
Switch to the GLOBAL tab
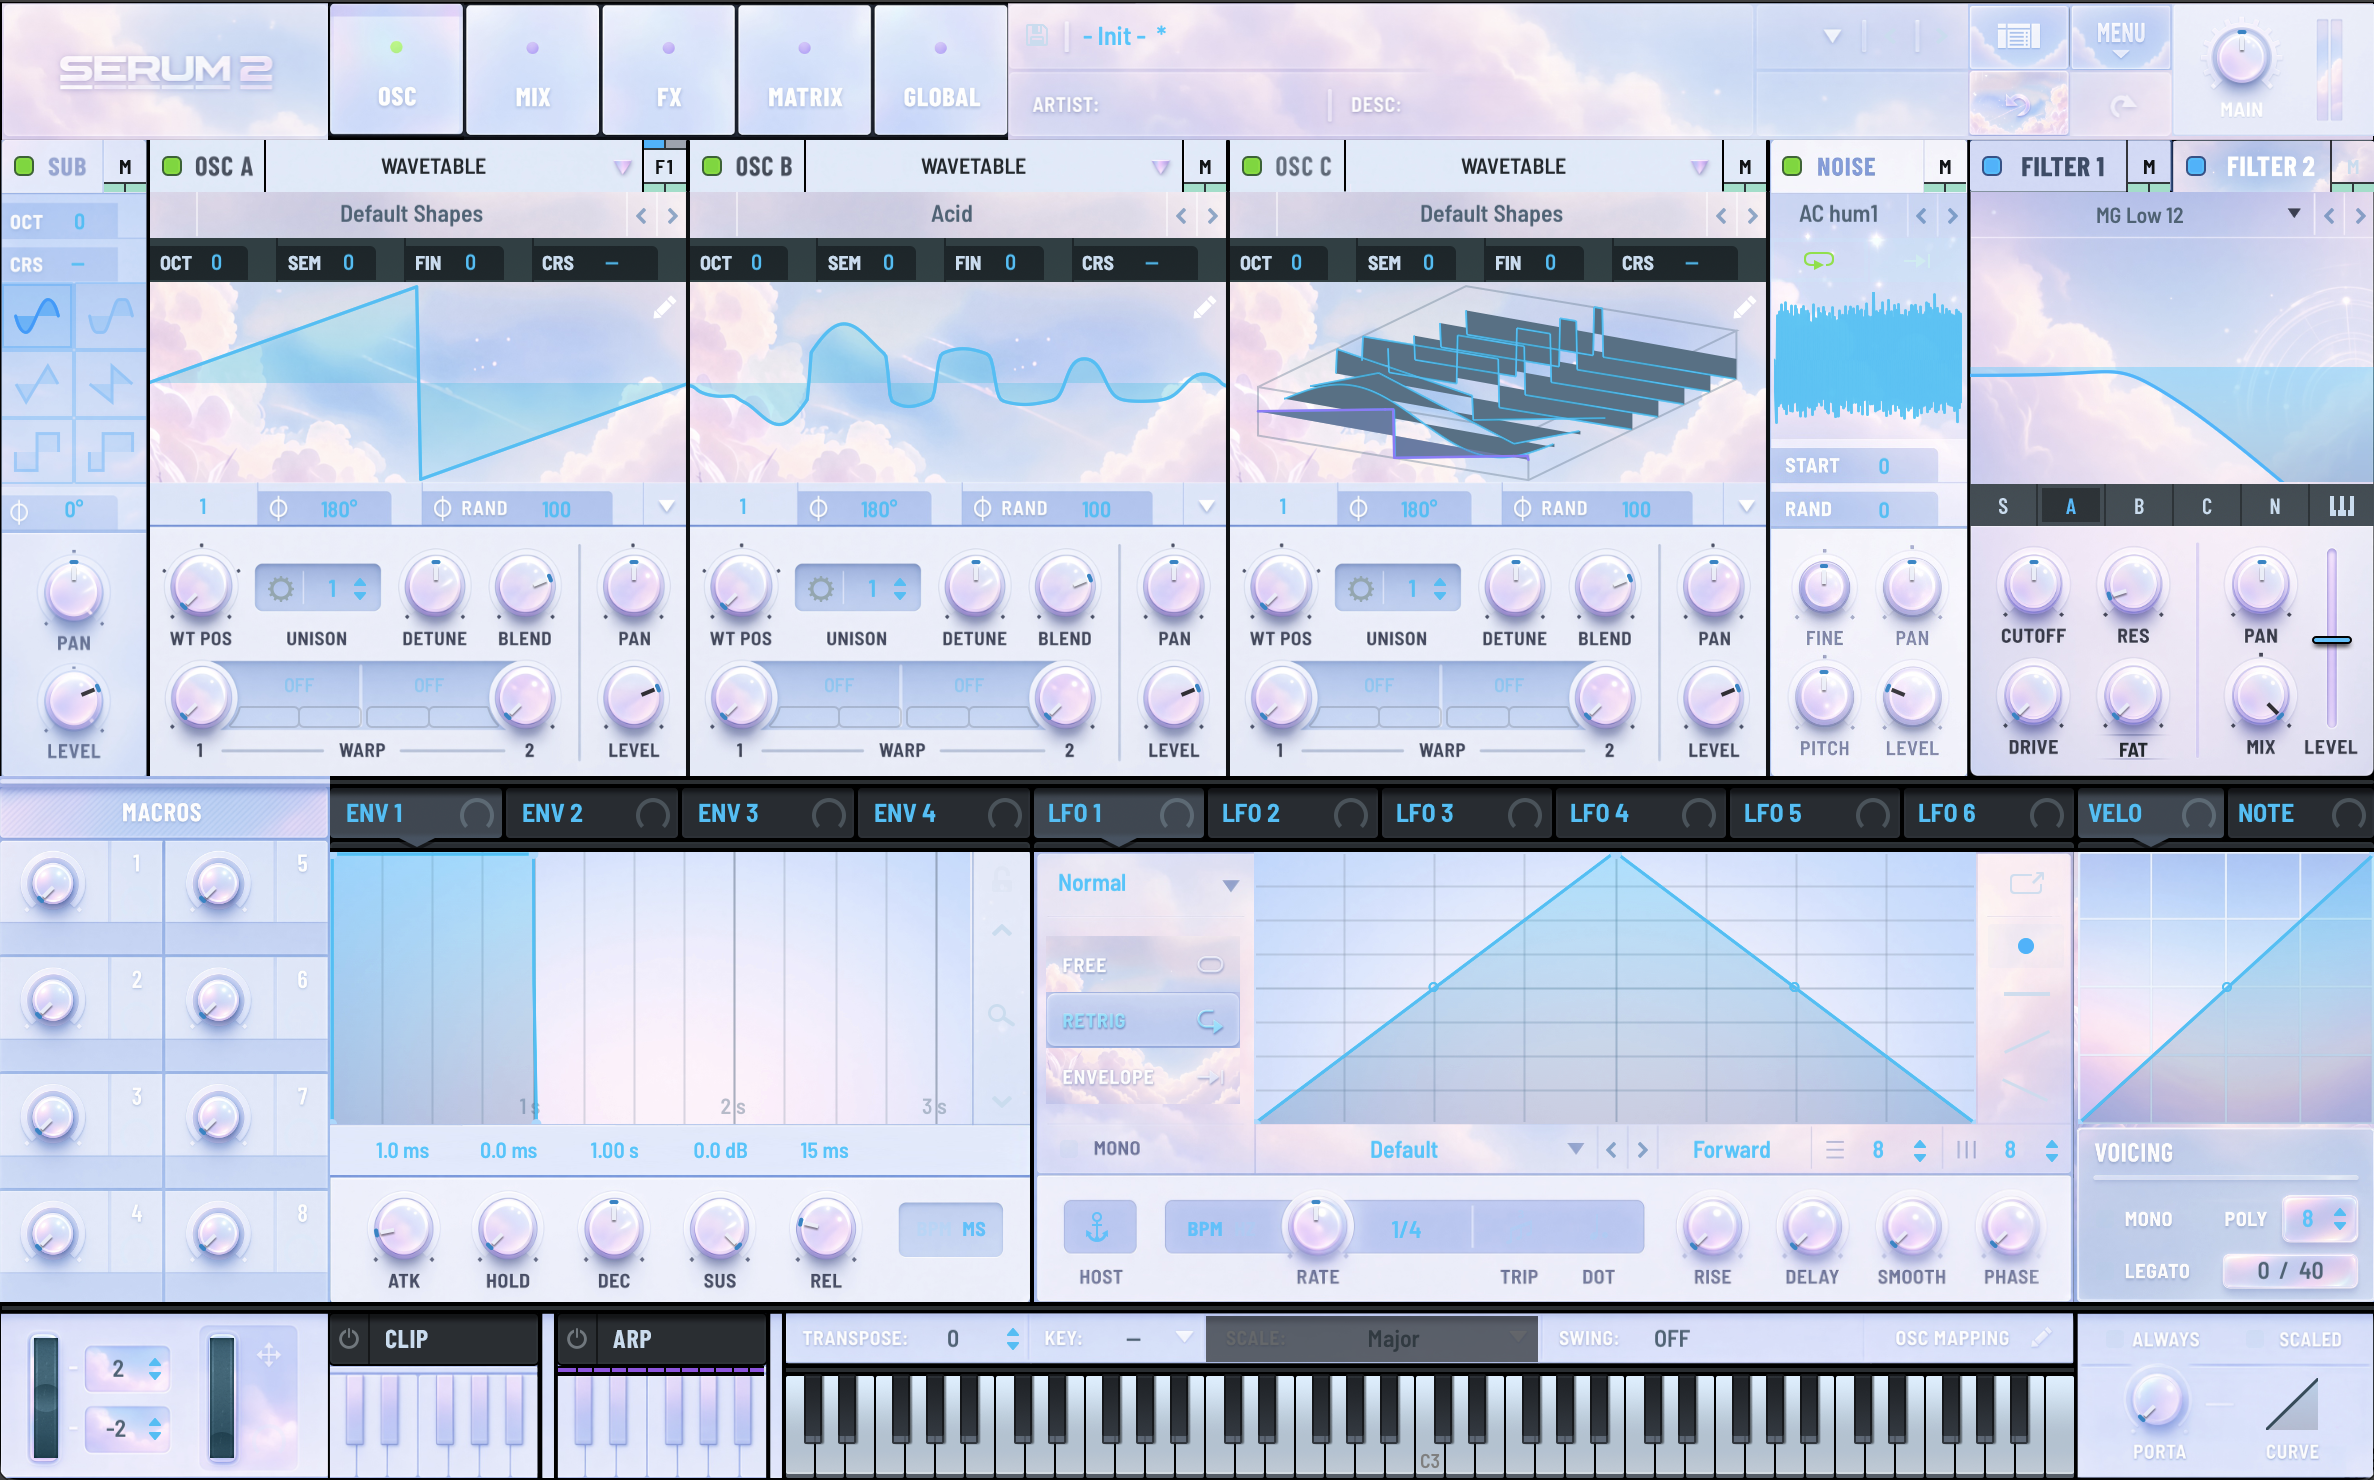tap(940, 70)
